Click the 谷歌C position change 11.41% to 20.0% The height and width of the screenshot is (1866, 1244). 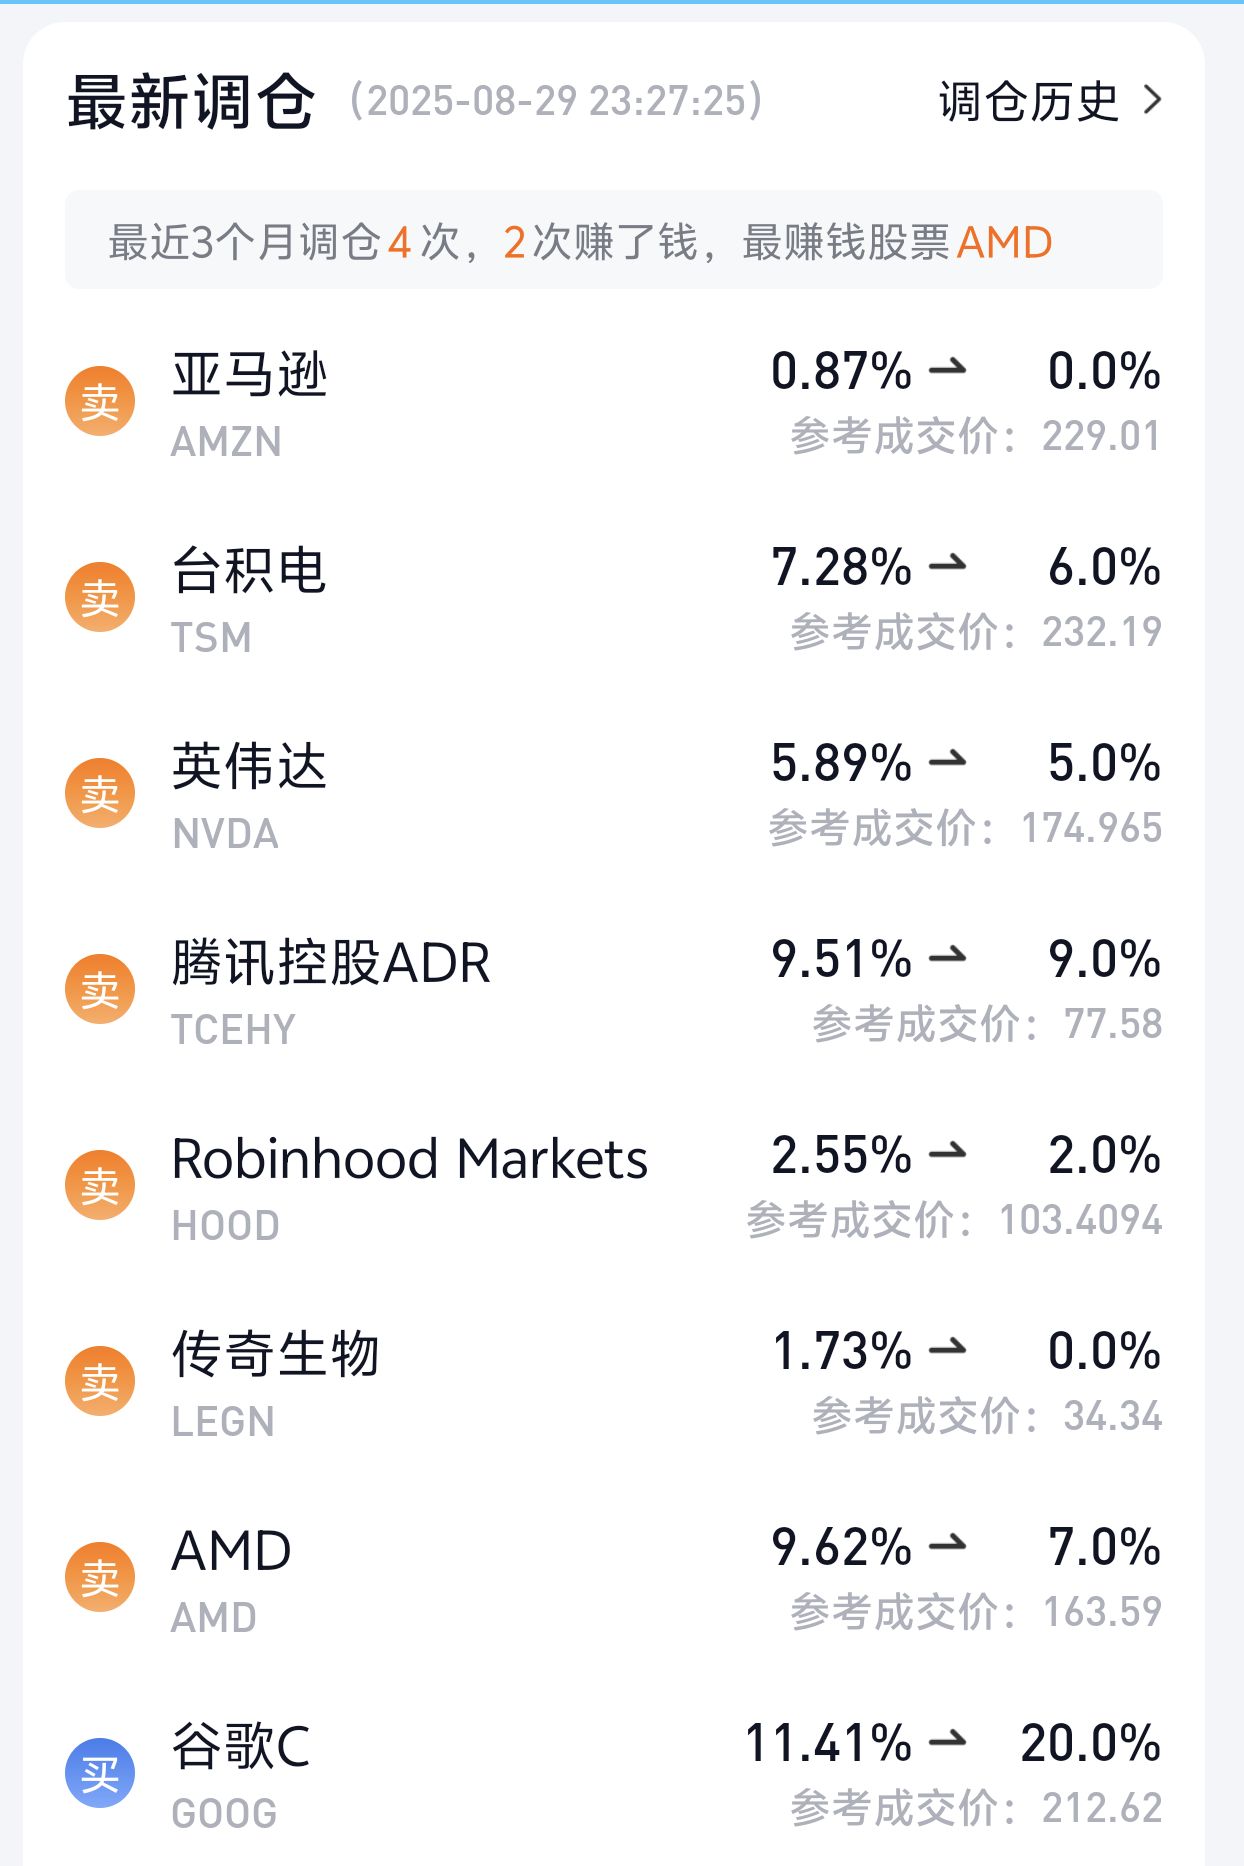[952, 1743]
